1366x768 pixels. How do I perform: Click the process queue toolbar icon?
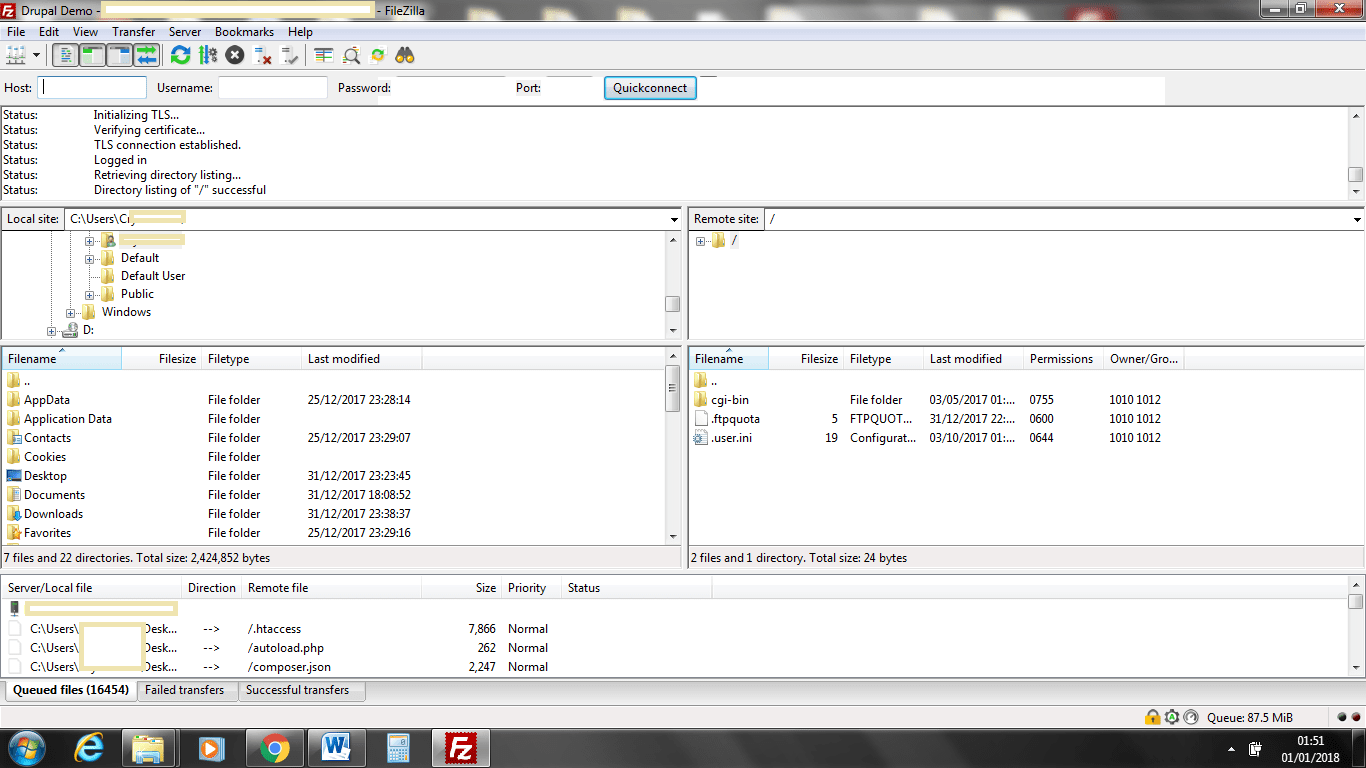[207, 55]
